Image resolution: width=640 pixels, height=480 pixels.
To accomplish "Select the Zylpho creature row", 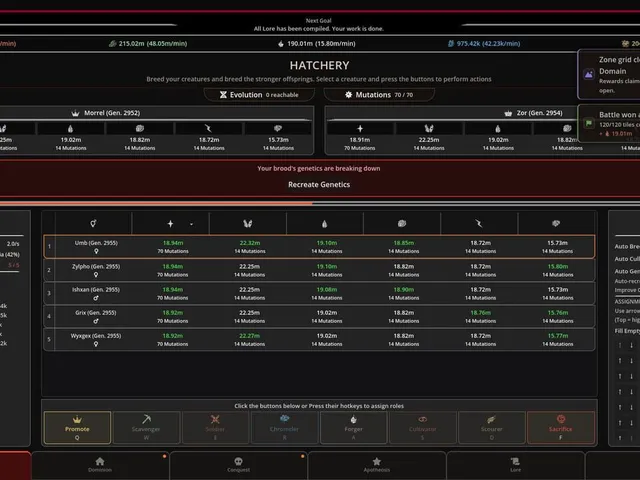I will [x=319, y=270].
